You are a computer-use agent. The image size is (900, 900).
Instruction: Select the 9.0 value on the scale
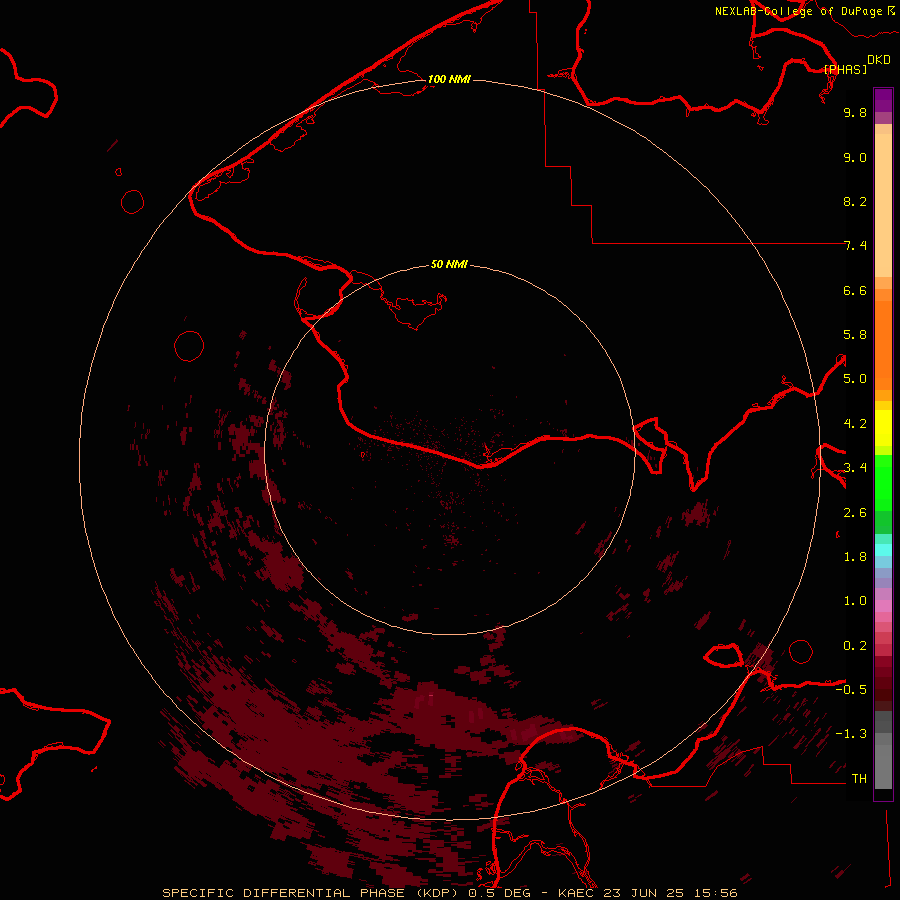[x=855, y=157]
